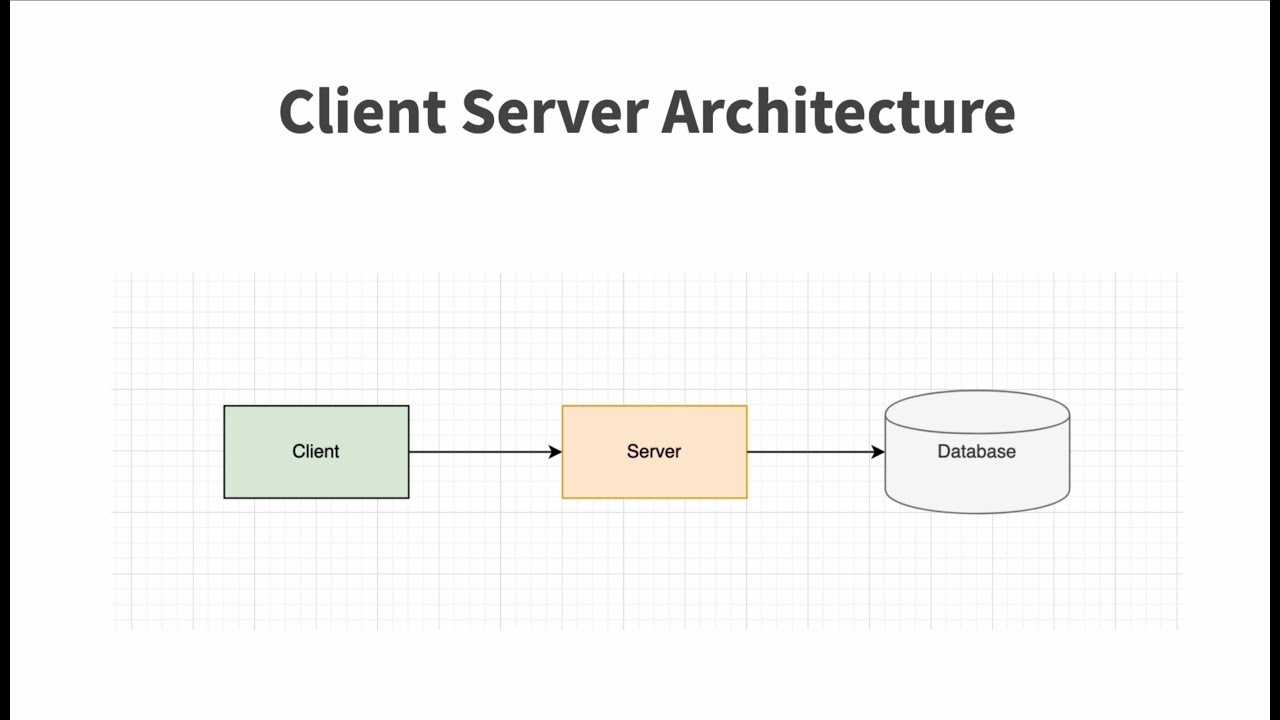Select the green Client box
The image size is (1280, 720).
coord(316,452)
